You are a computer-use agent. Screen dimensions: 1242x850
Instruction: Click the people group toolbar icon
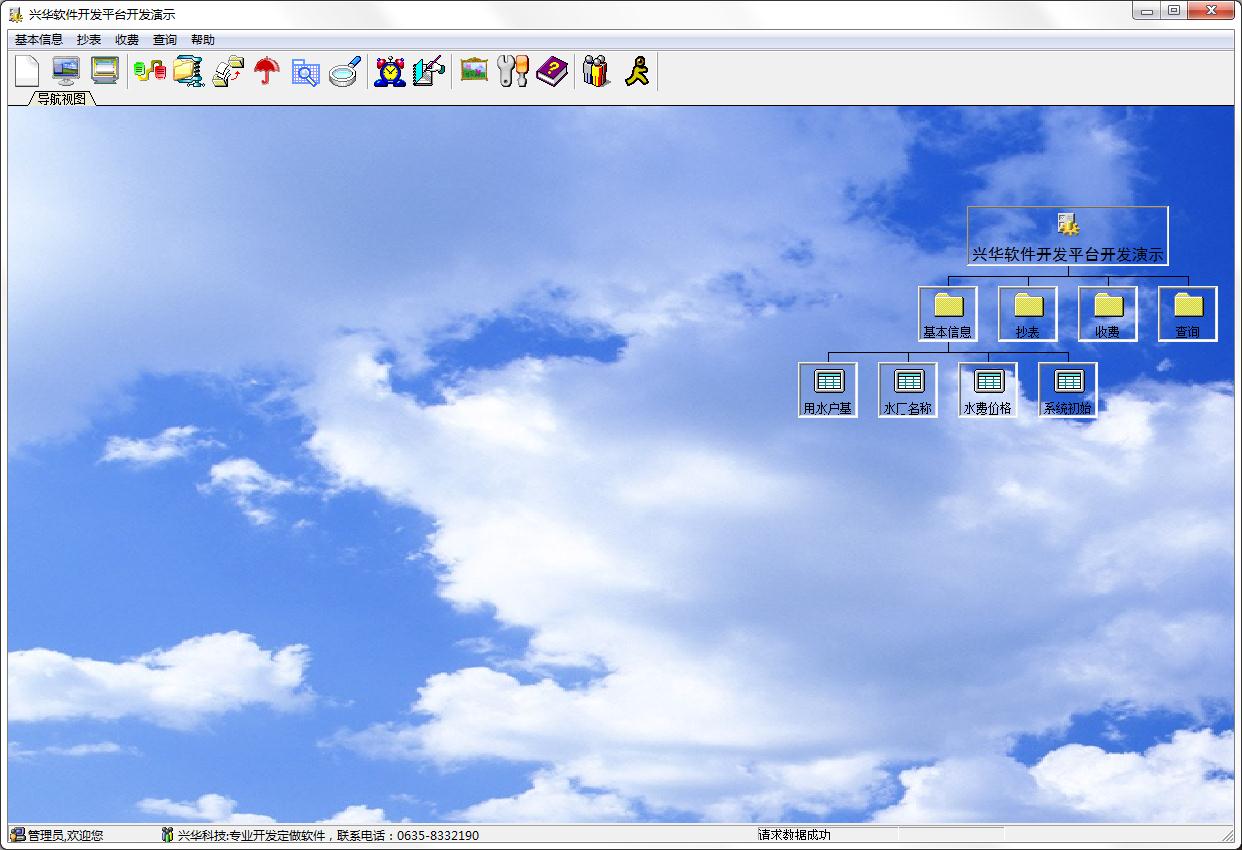(597, 71)
